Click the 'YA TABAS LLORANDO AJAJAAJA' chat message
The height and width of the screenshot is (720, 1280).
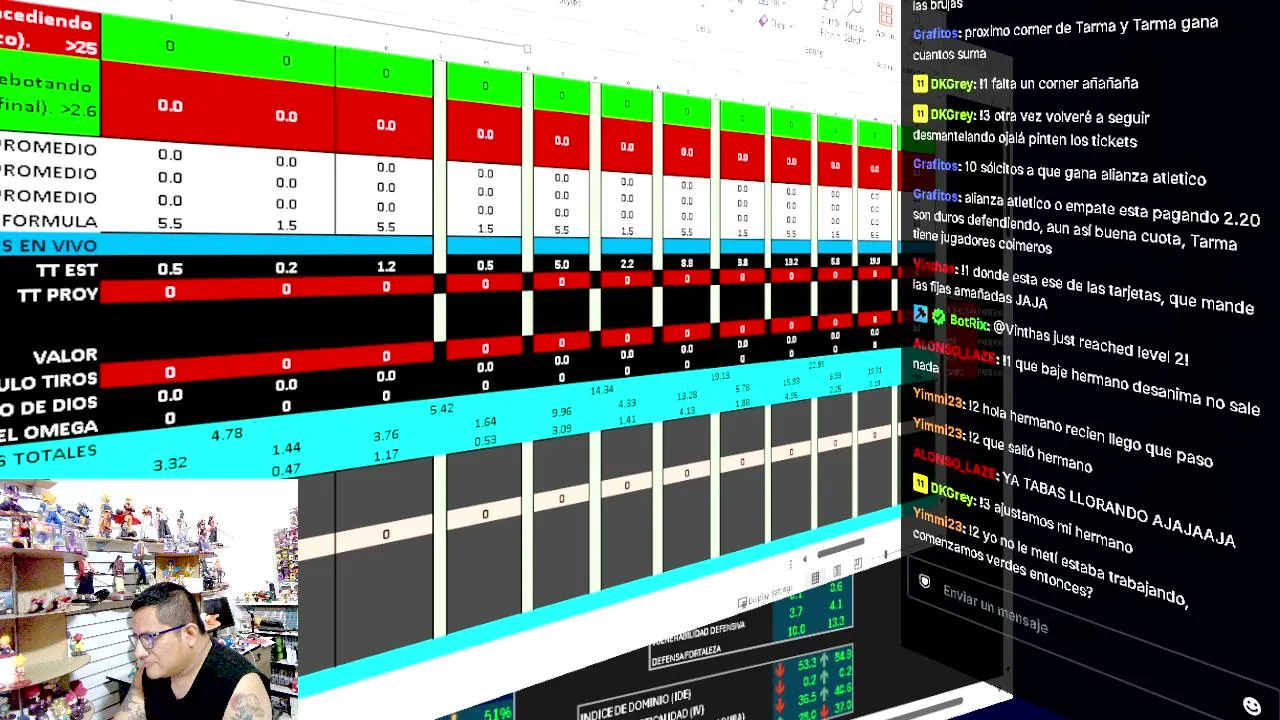[1118, 510]
